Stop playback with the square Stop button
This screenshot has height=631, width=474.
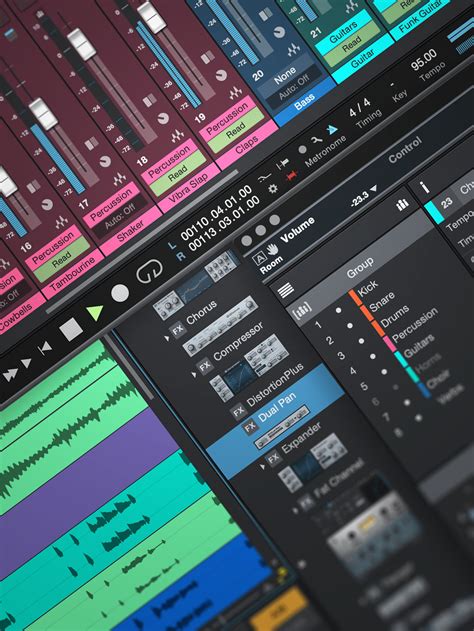(x=71, y=329)
